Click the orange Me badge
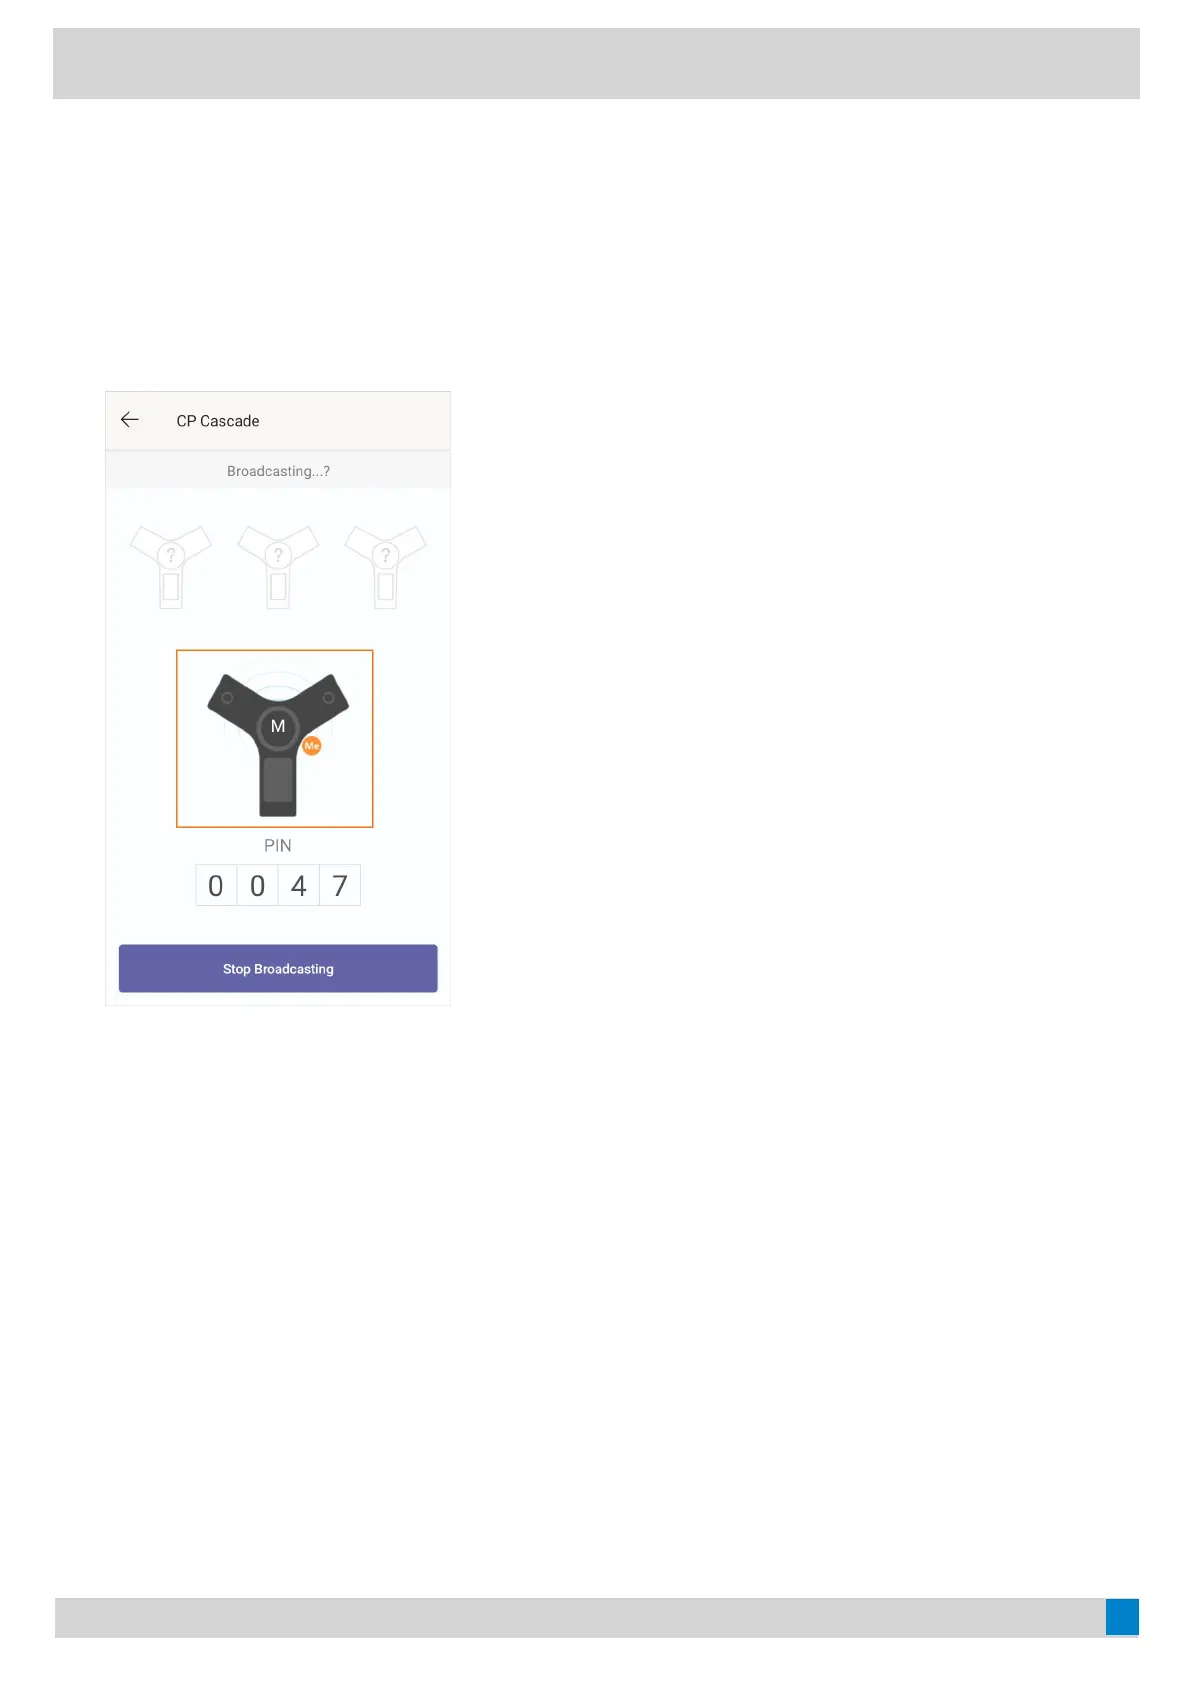 pyautogui.click(x=312, y=746)
